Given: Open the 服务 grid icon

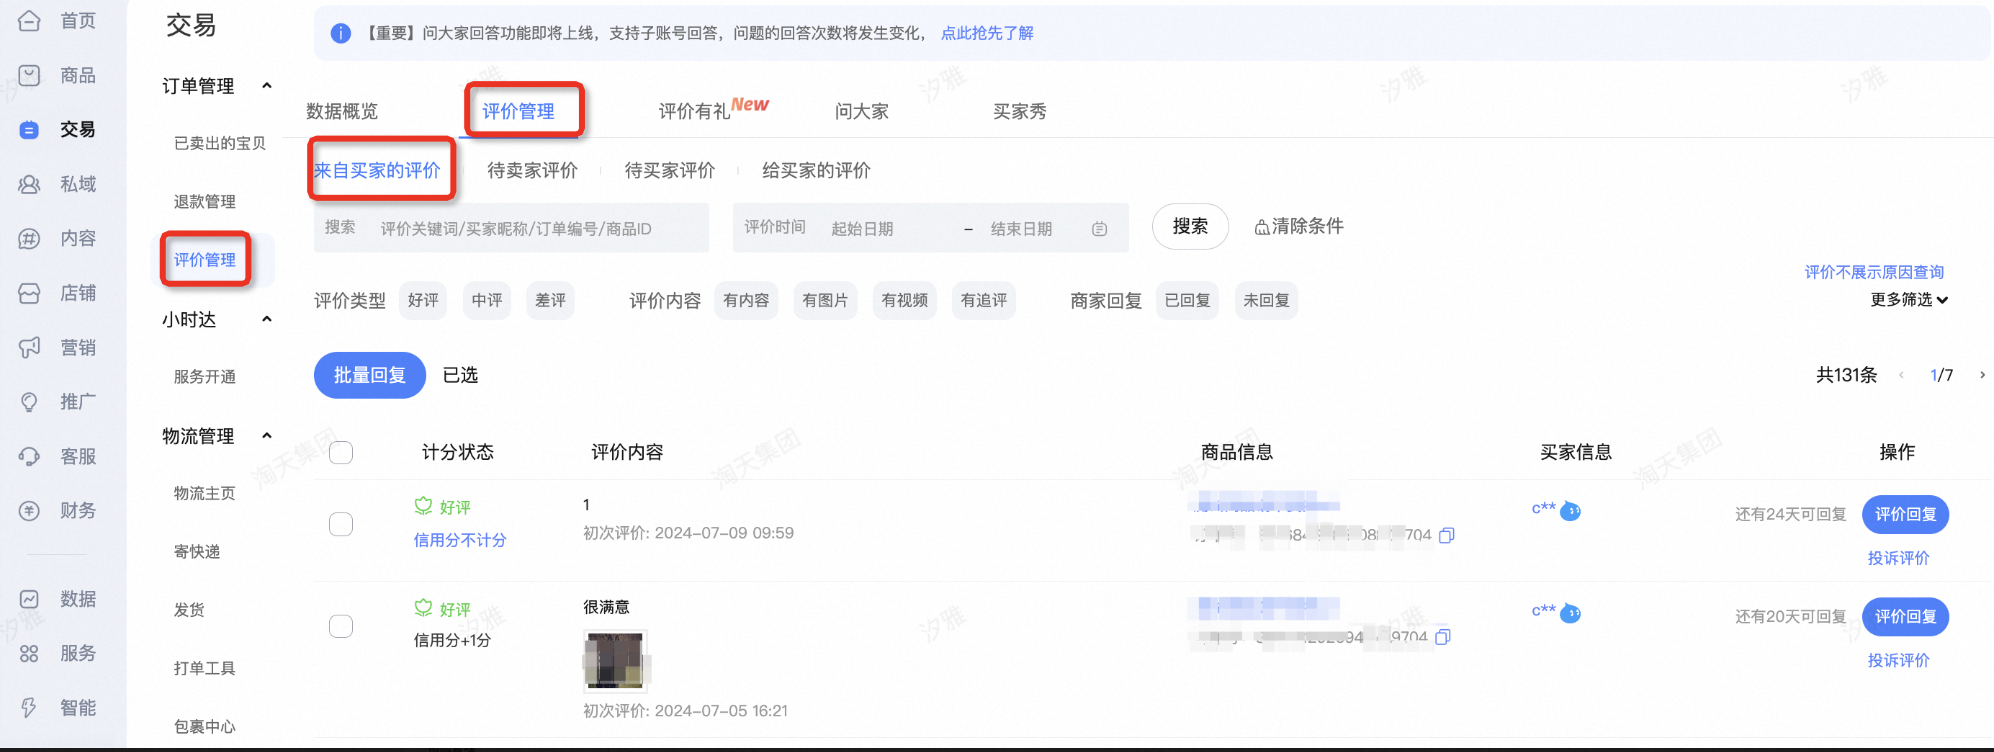Looking at the screenshot, I should coord(30,653).
